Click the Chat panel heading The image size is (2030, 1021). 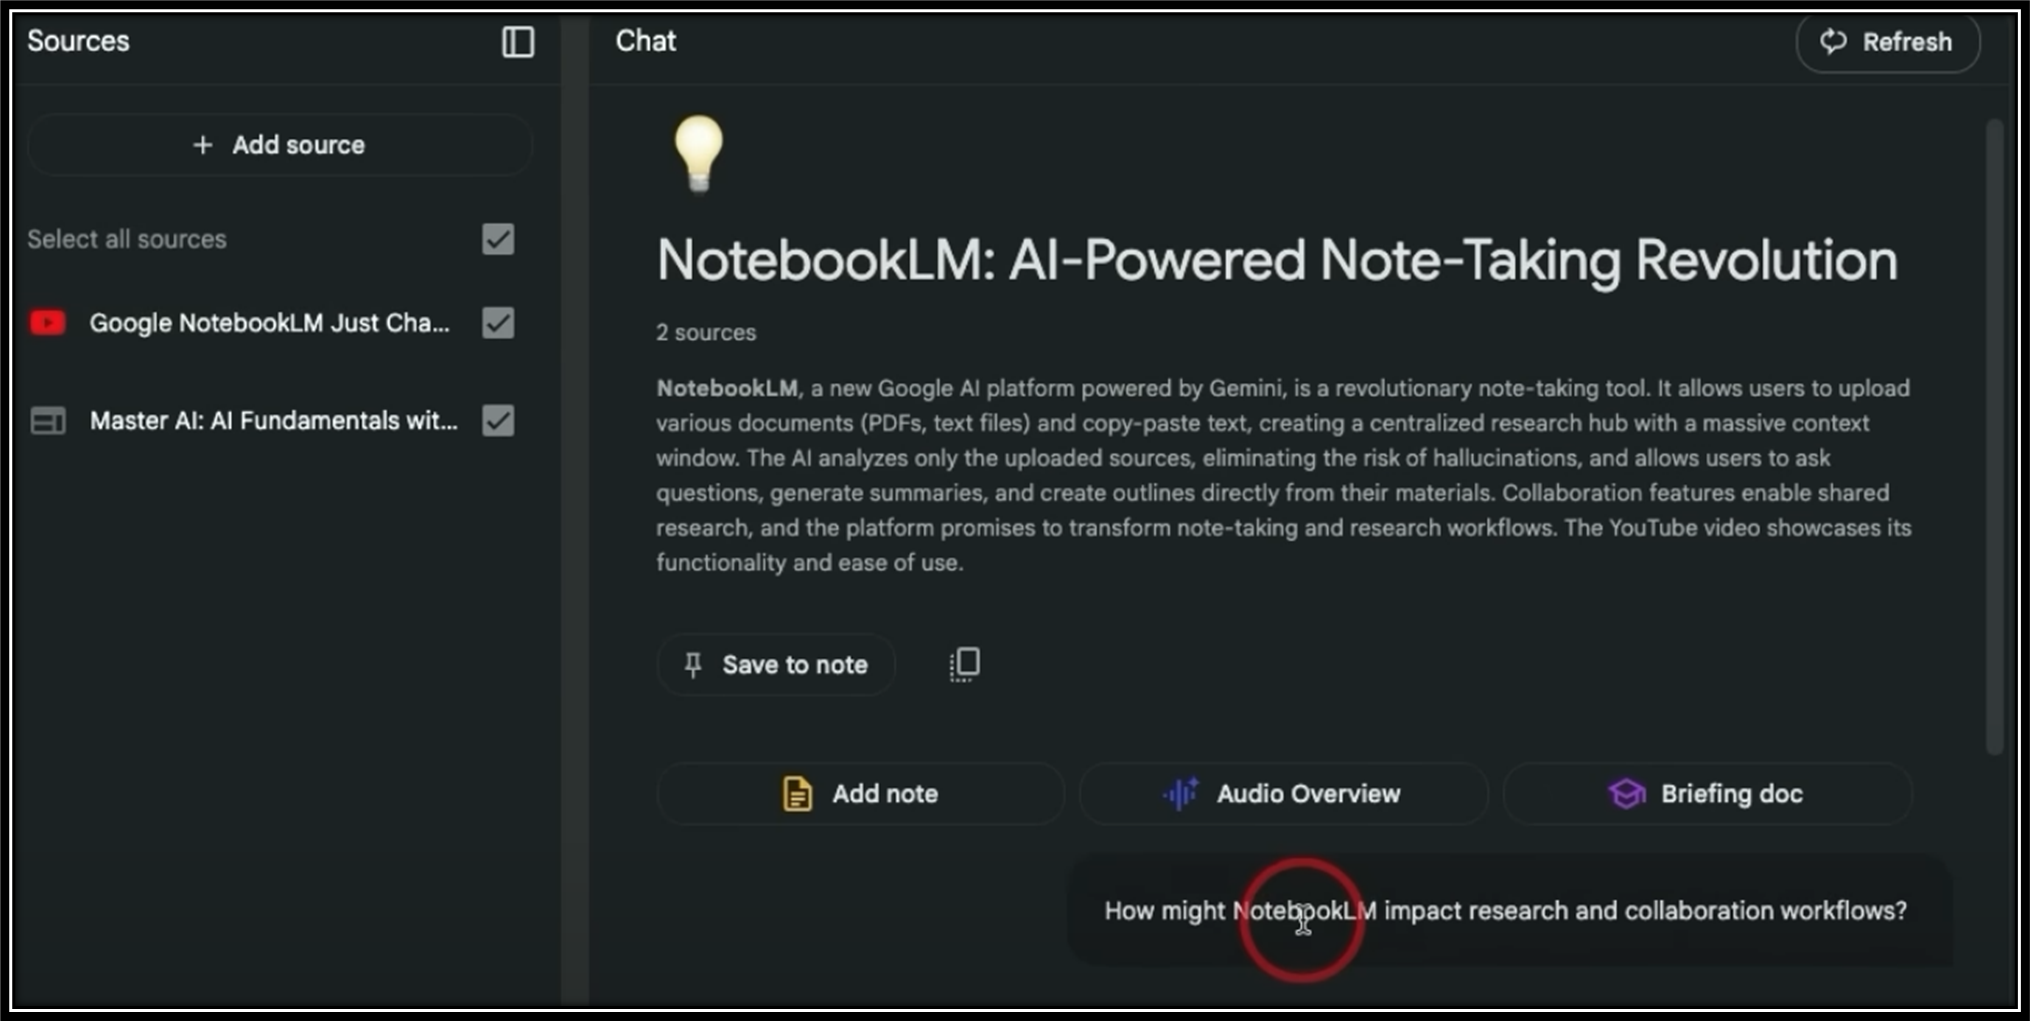click(646, 41)
